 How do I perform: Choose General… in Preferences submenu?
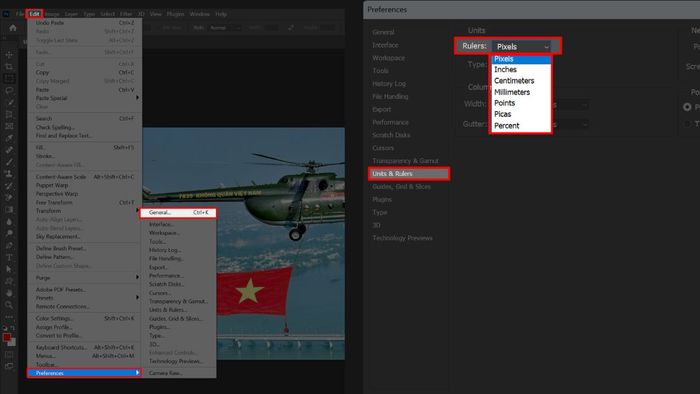coord(179,212)
